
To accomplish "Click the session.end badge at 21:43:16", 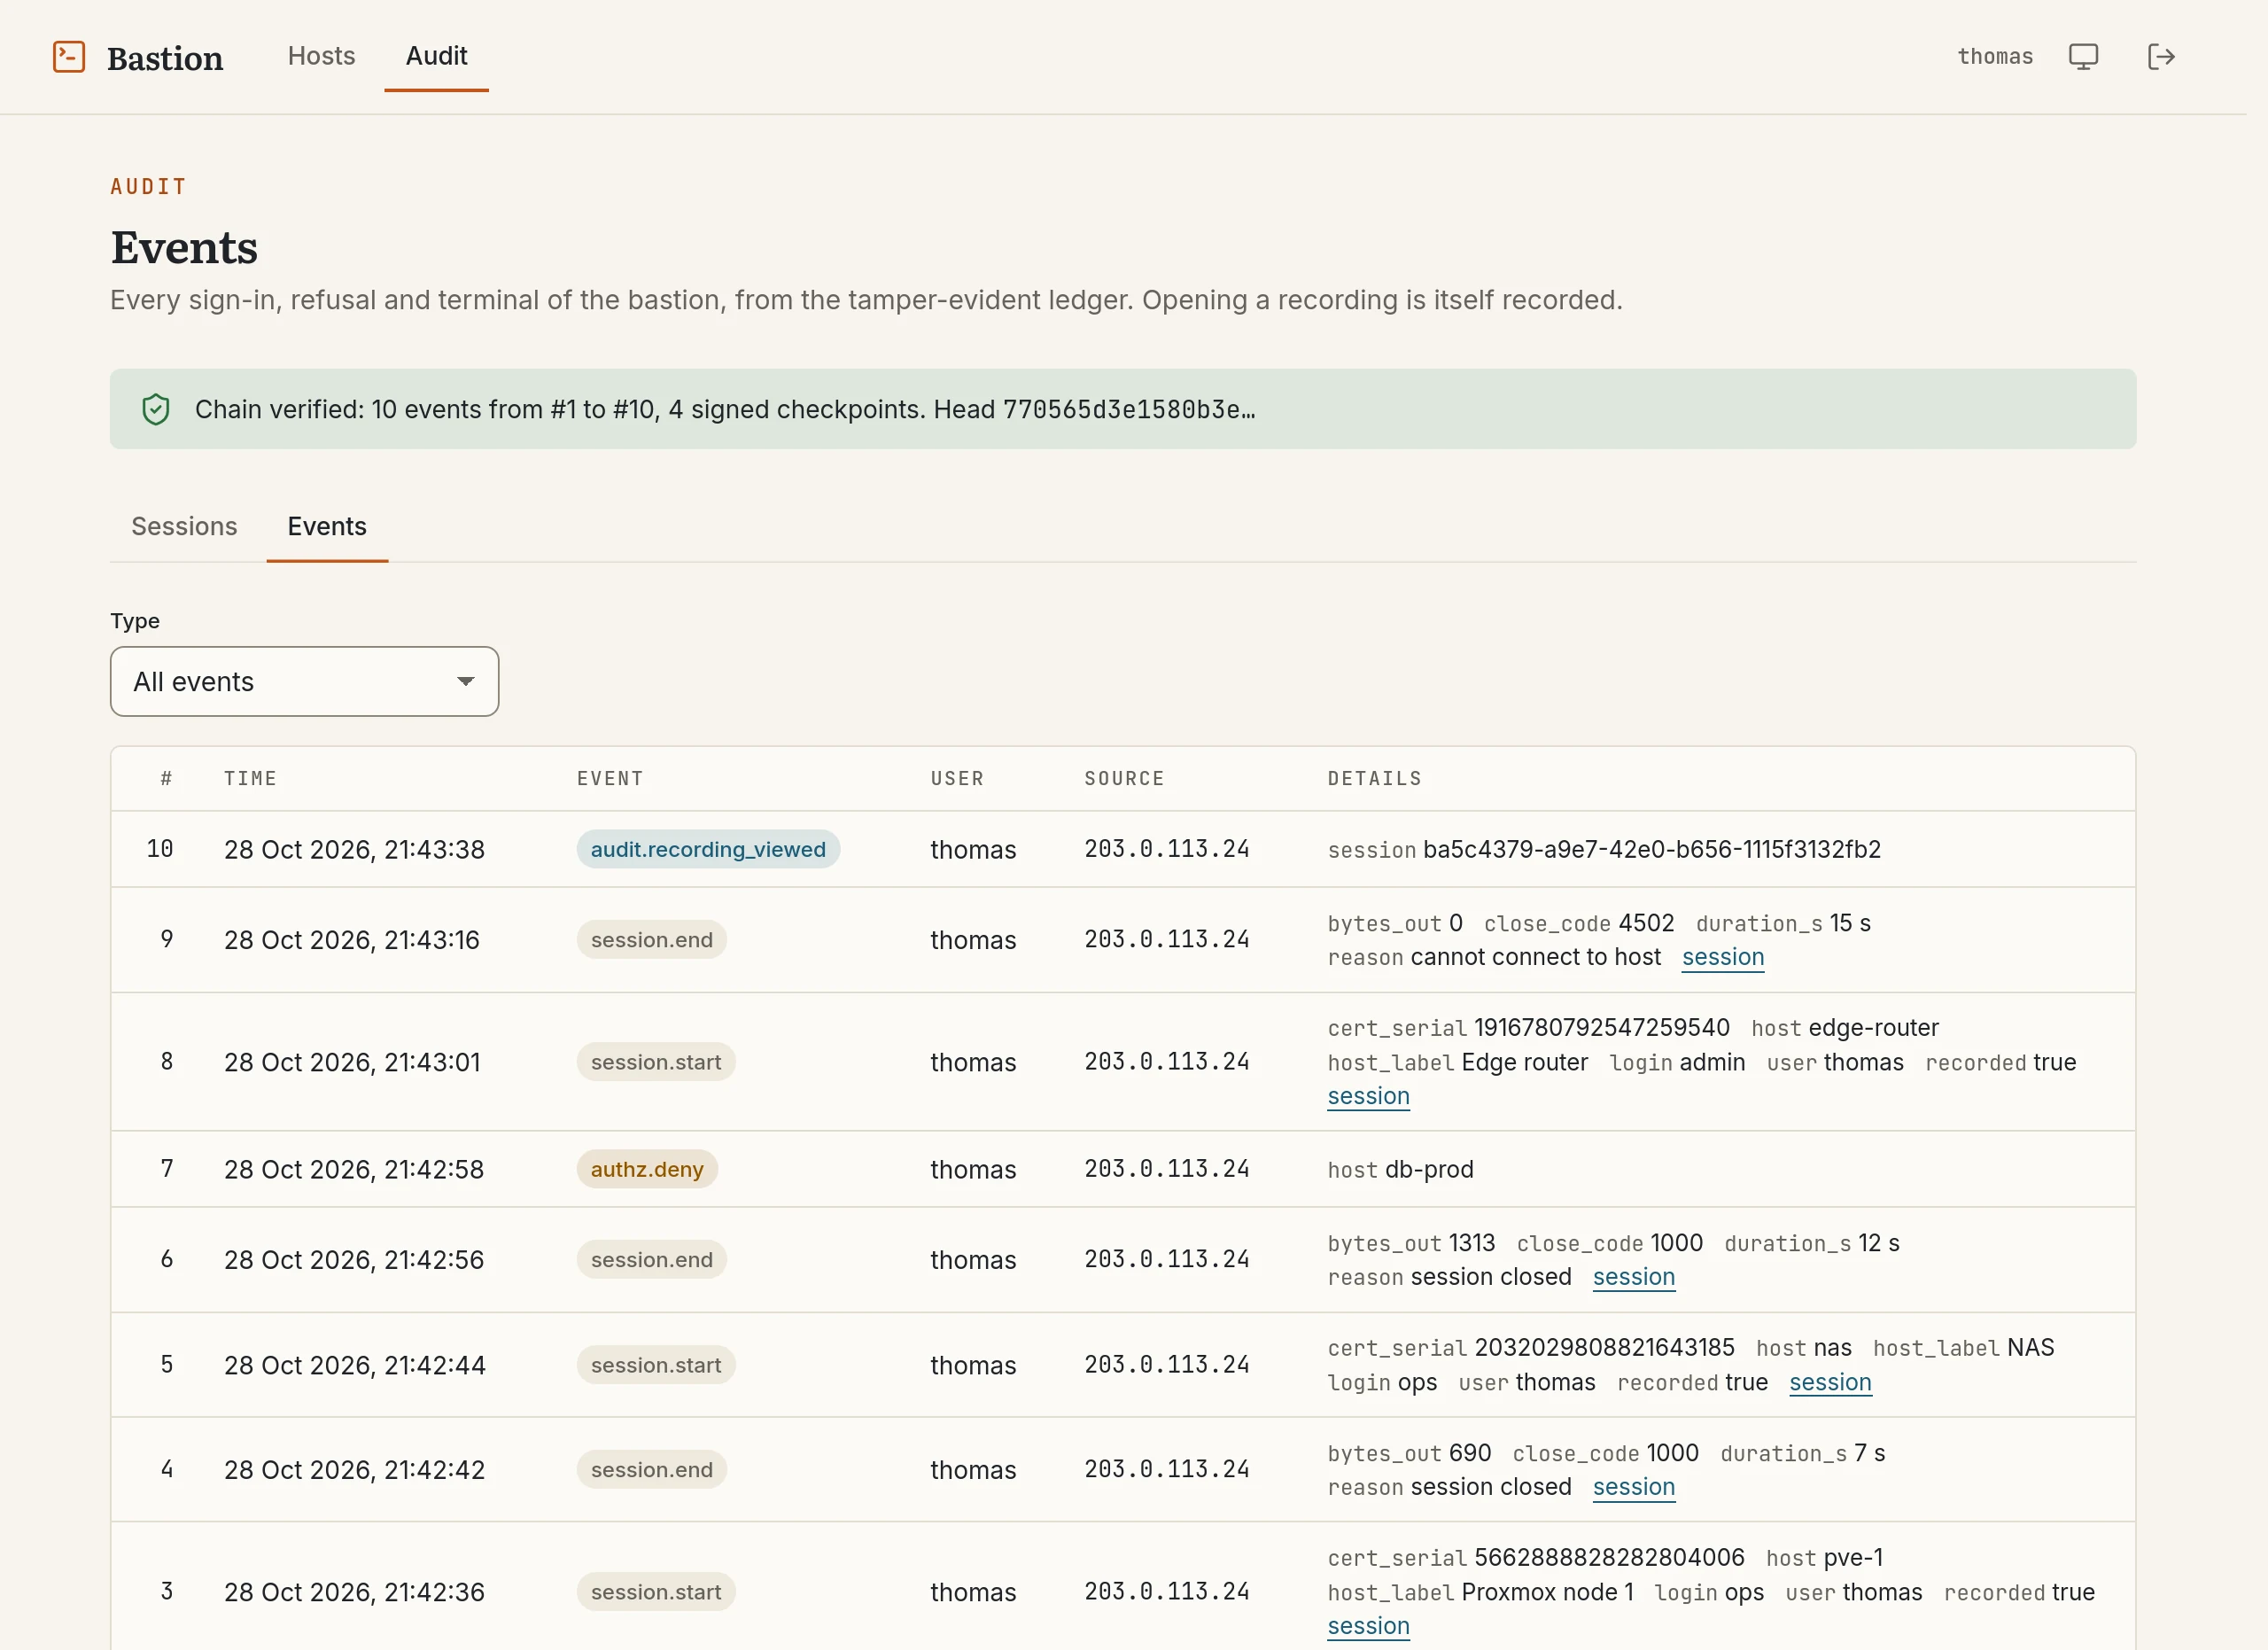I will (x=651, y=939).
